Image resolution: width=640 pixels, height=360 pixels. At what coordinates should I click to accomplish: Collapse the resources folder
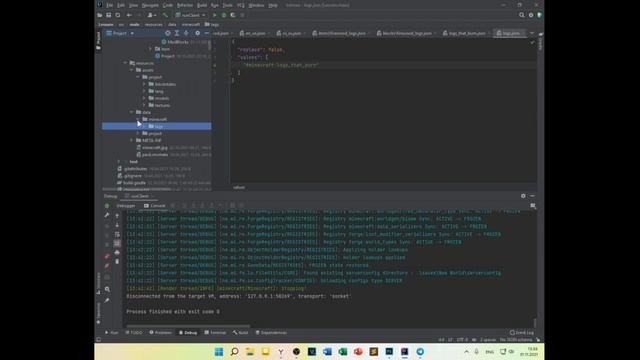click(x=125, y=63)
